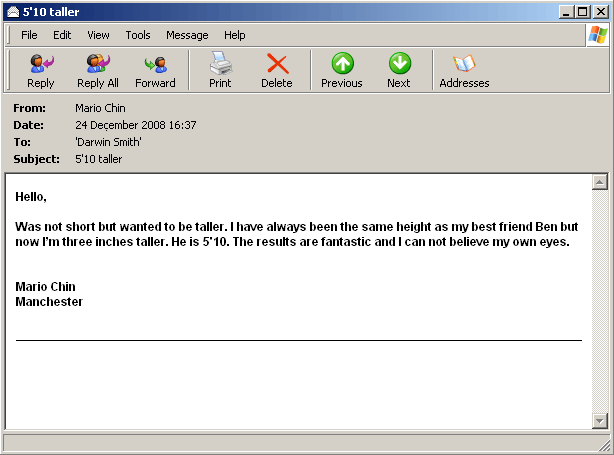The height and width of the screenshot is (455, 614).
Task: Open the Help menu
Action: pyautogui.click(x=235, y=35)
